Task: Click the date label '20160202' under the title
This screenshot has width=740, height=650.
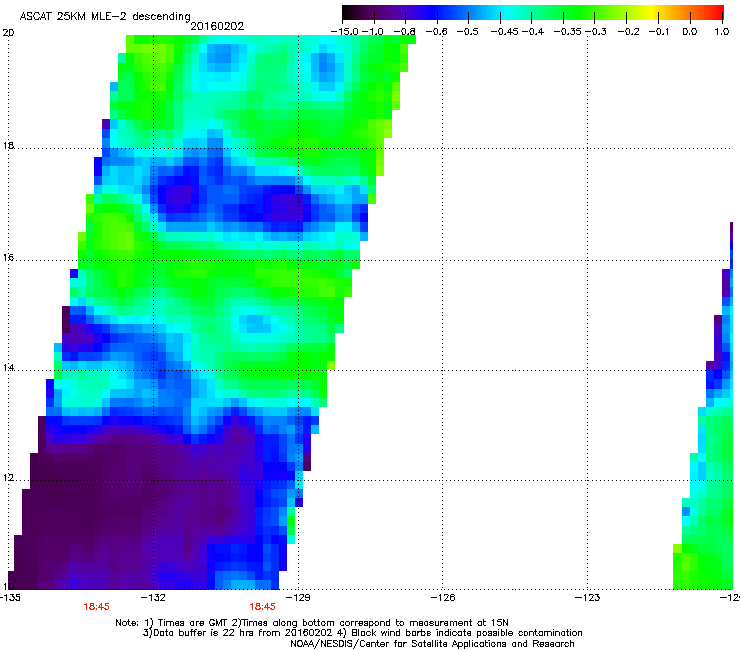Action: 217,26
